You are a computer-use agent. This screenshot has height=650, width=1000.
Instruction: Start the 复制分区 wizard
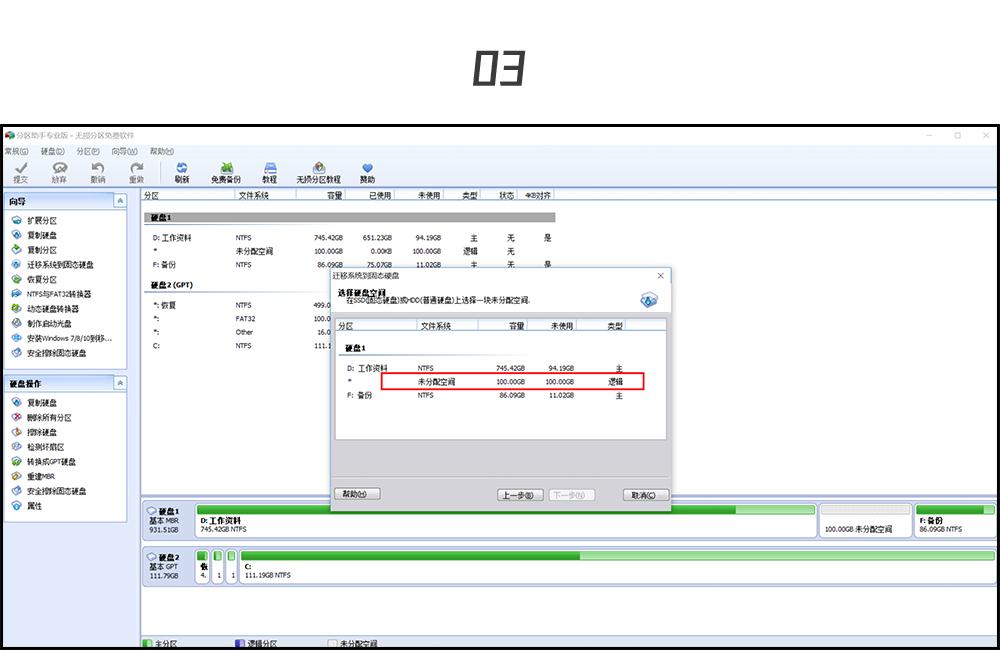[x=35, y=249]
